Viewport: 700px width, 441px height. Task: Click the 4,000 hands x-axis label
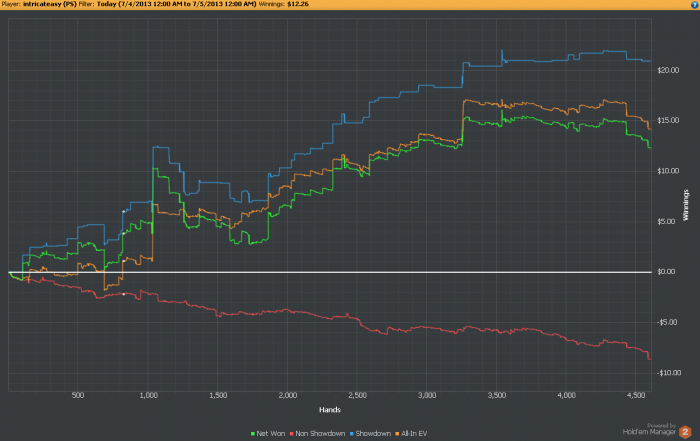coord(566,395)
